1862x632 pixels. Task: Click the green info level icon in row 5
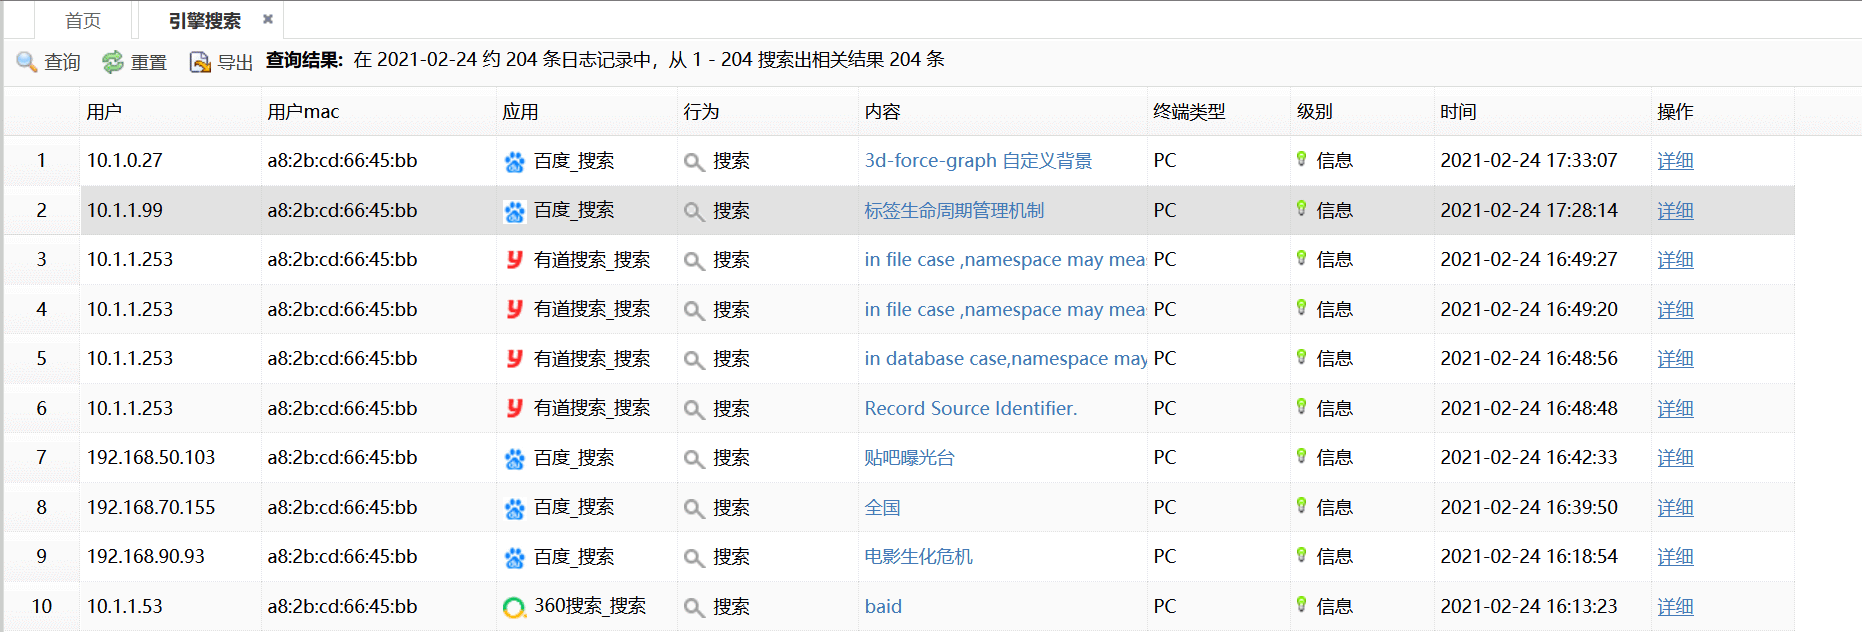(x=1301, y=357)
